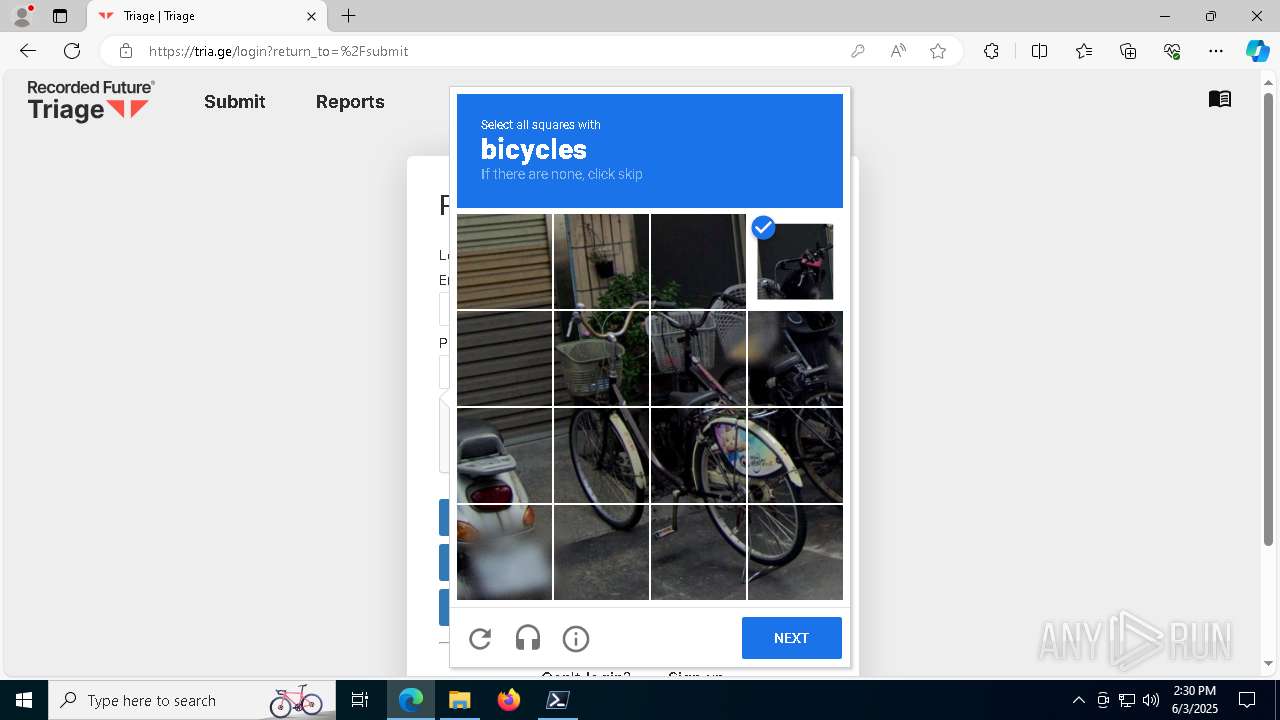Add page to favorites star icon
Viewport: 1280px width, 720px height.
[x=938, y=51]
